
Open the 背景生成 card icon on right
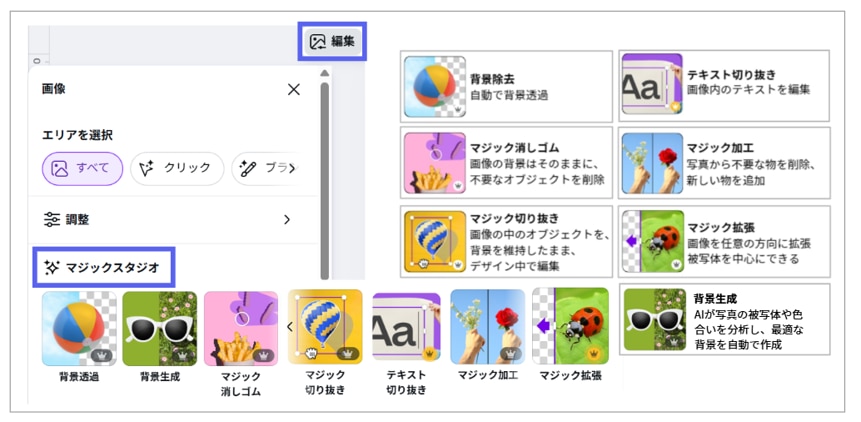tap(655, 319)
